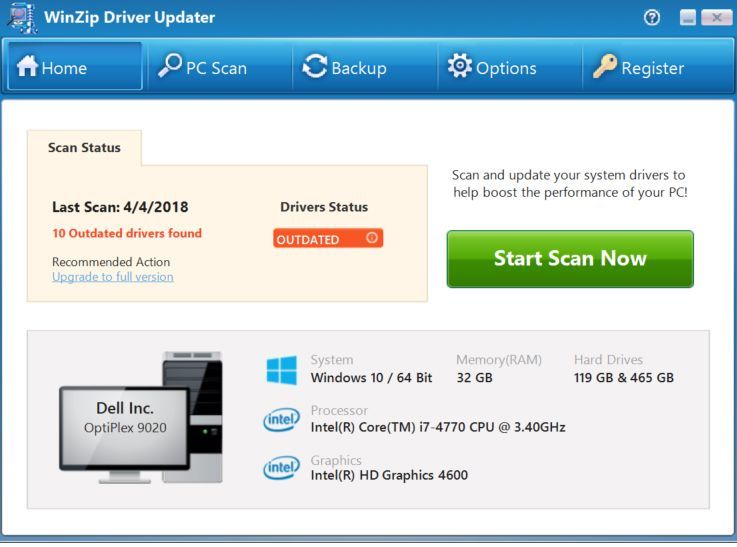Select the Scan Status tab
737x547 pixels.
tap(84, 148)
